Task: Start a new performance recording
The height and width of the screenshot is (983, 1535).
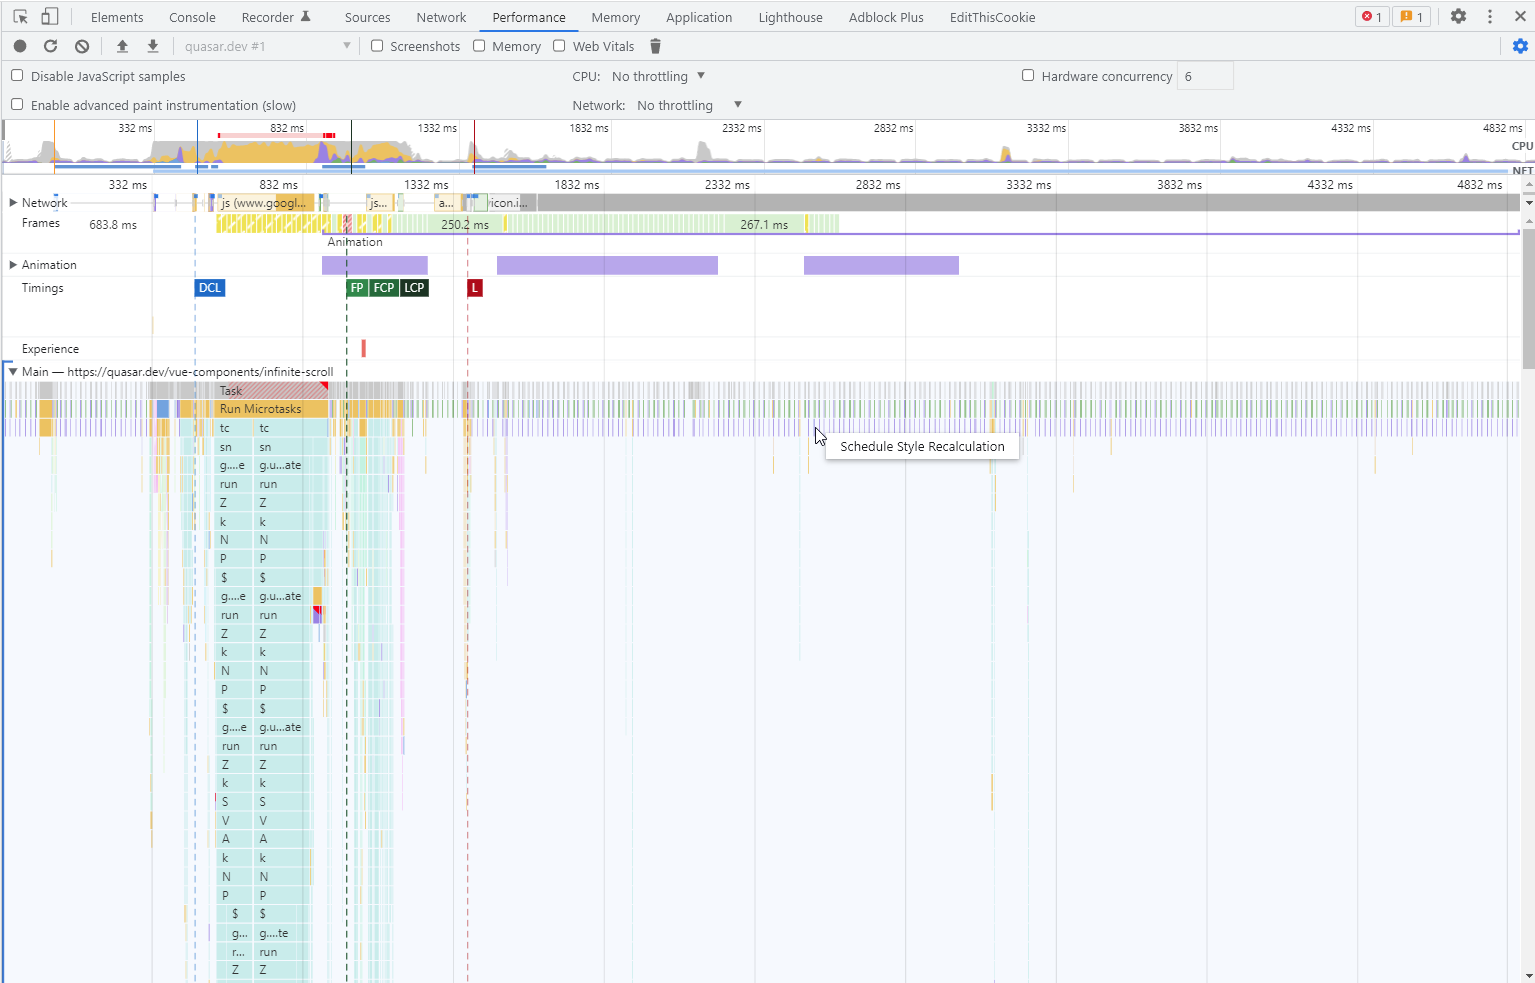Action: (x=19, y=46)
